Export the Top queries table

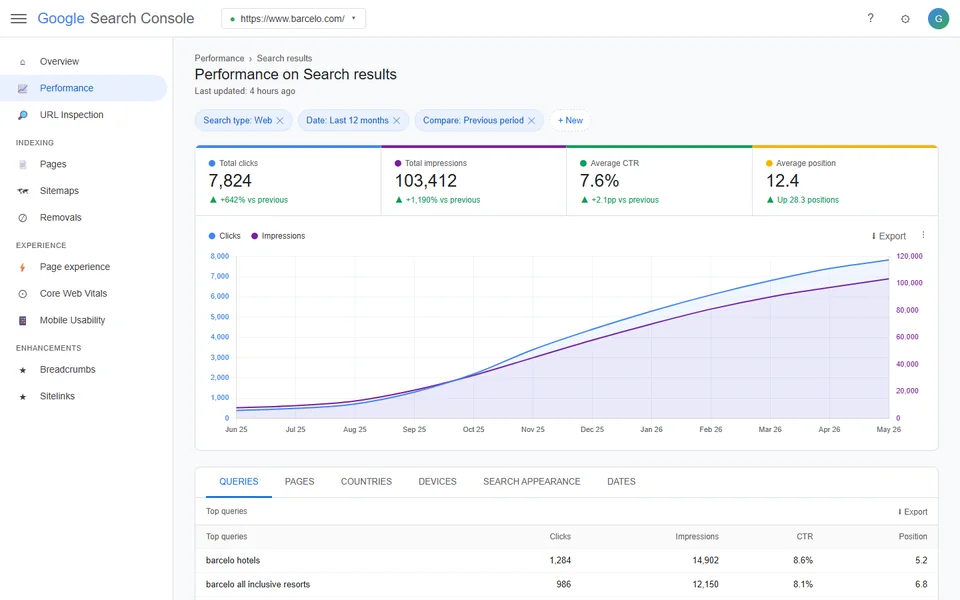pyautogui.click(x=912, y=512)
